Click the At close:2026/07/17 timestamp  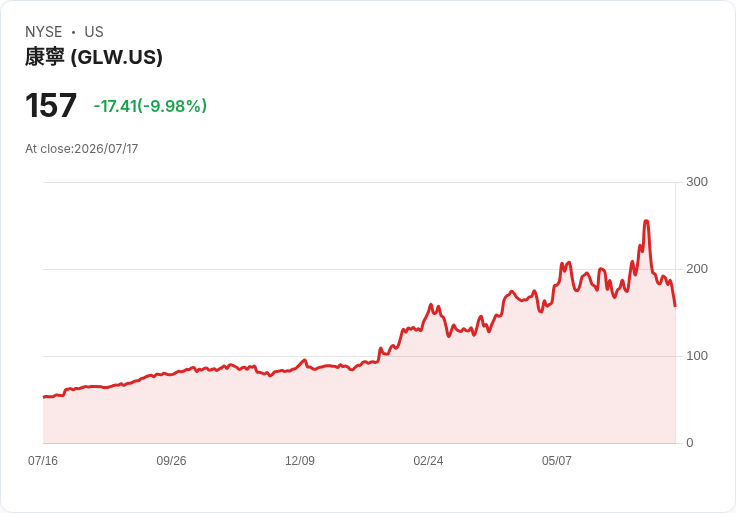pos(82,149)
